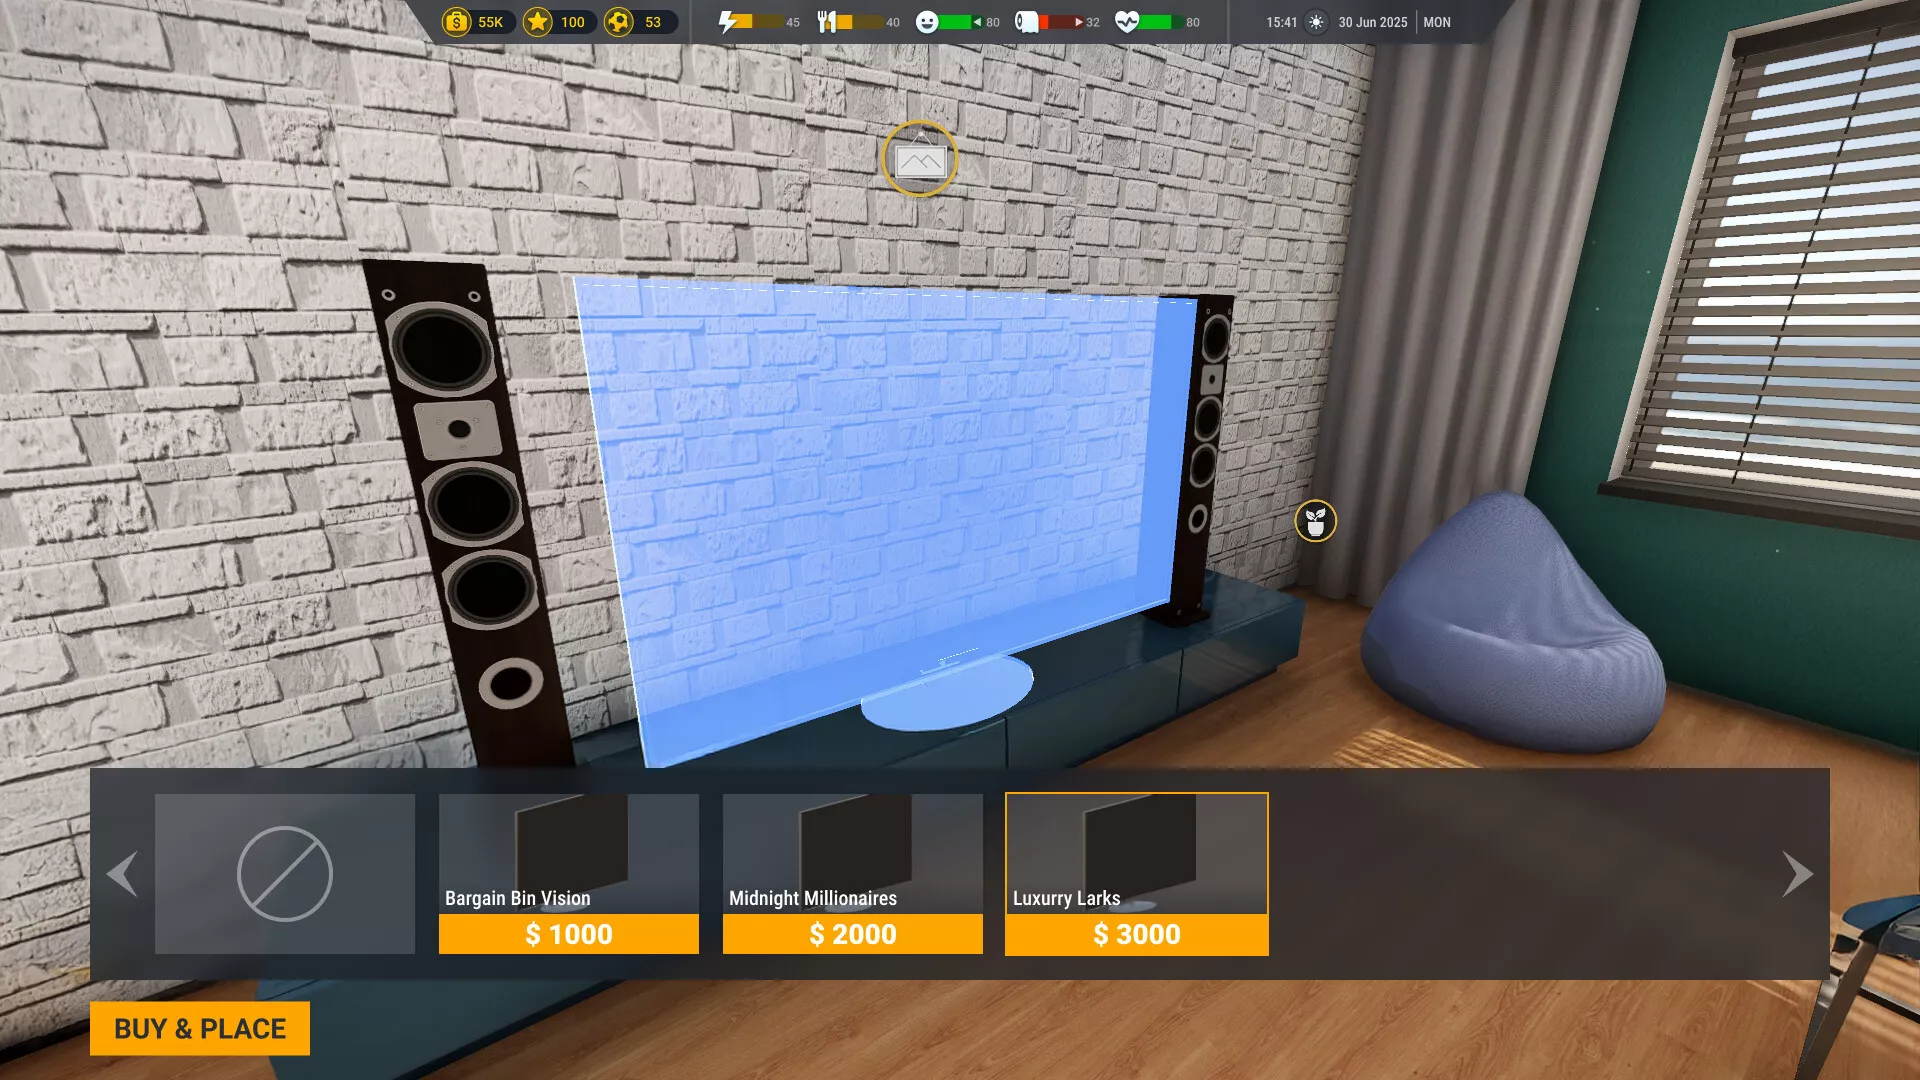The width and height of the screenshot is (1920, 1080).
Task: Click the heart pulse health icon
Action: pos(1126,22)
